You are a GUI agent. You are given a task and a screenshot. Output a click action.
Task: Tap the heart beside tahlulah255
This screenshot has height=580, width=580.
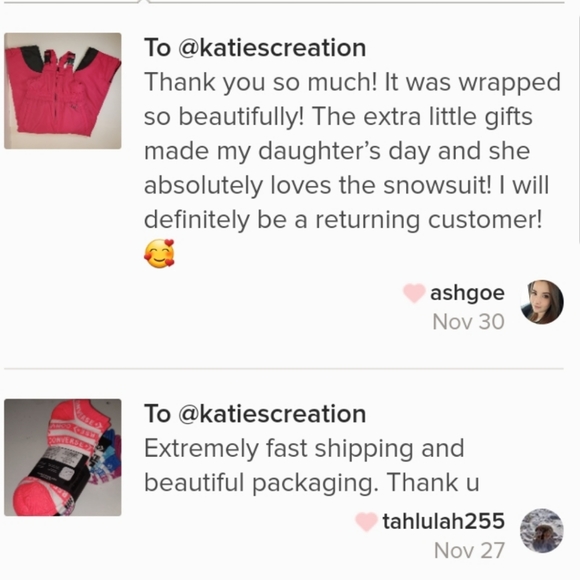click(366, 522)
